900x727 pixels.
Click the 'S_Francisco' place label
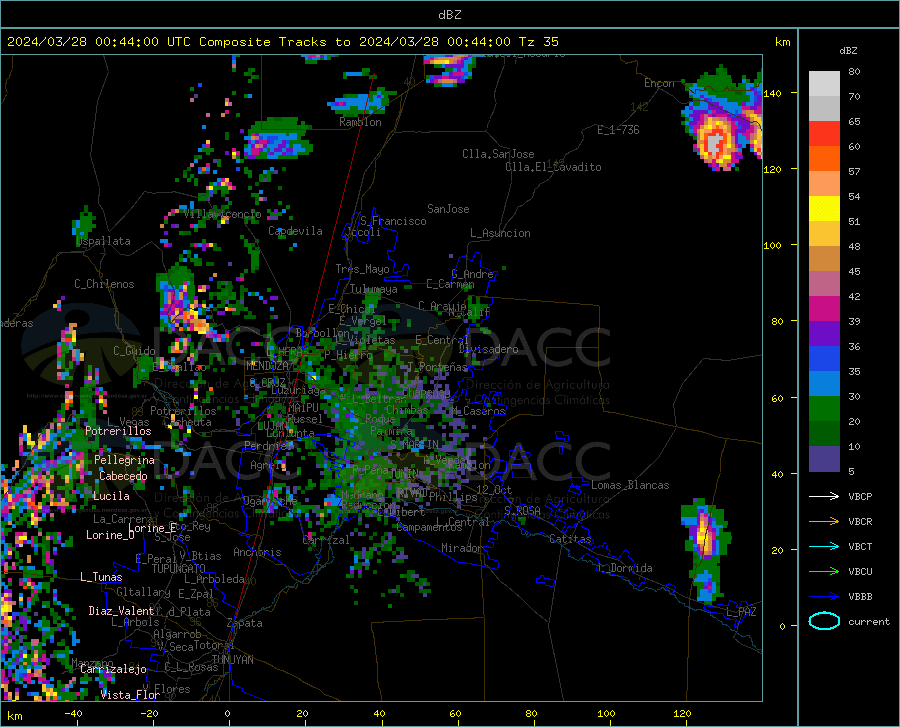coord(393,221)
